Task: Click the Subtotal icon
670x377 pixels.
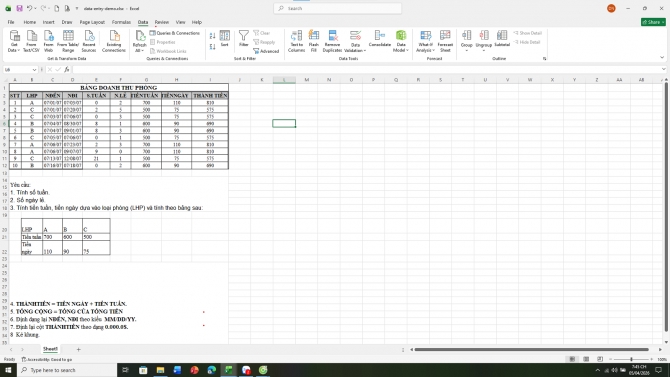Action: coord(502,39)
